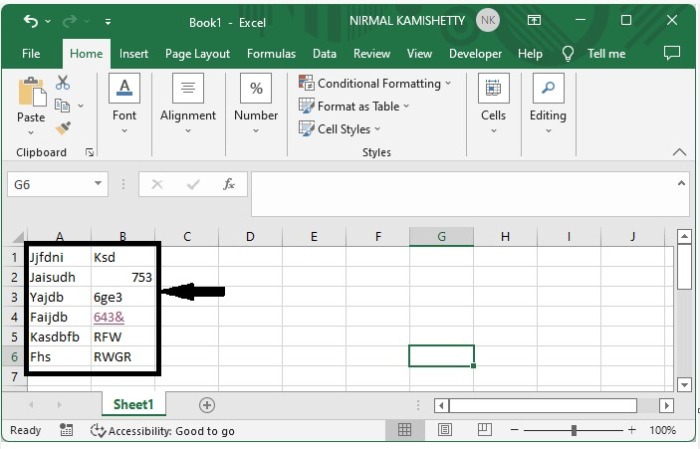Open Cell Styles menu
700x449 pixels.
[x=340, y=129]
